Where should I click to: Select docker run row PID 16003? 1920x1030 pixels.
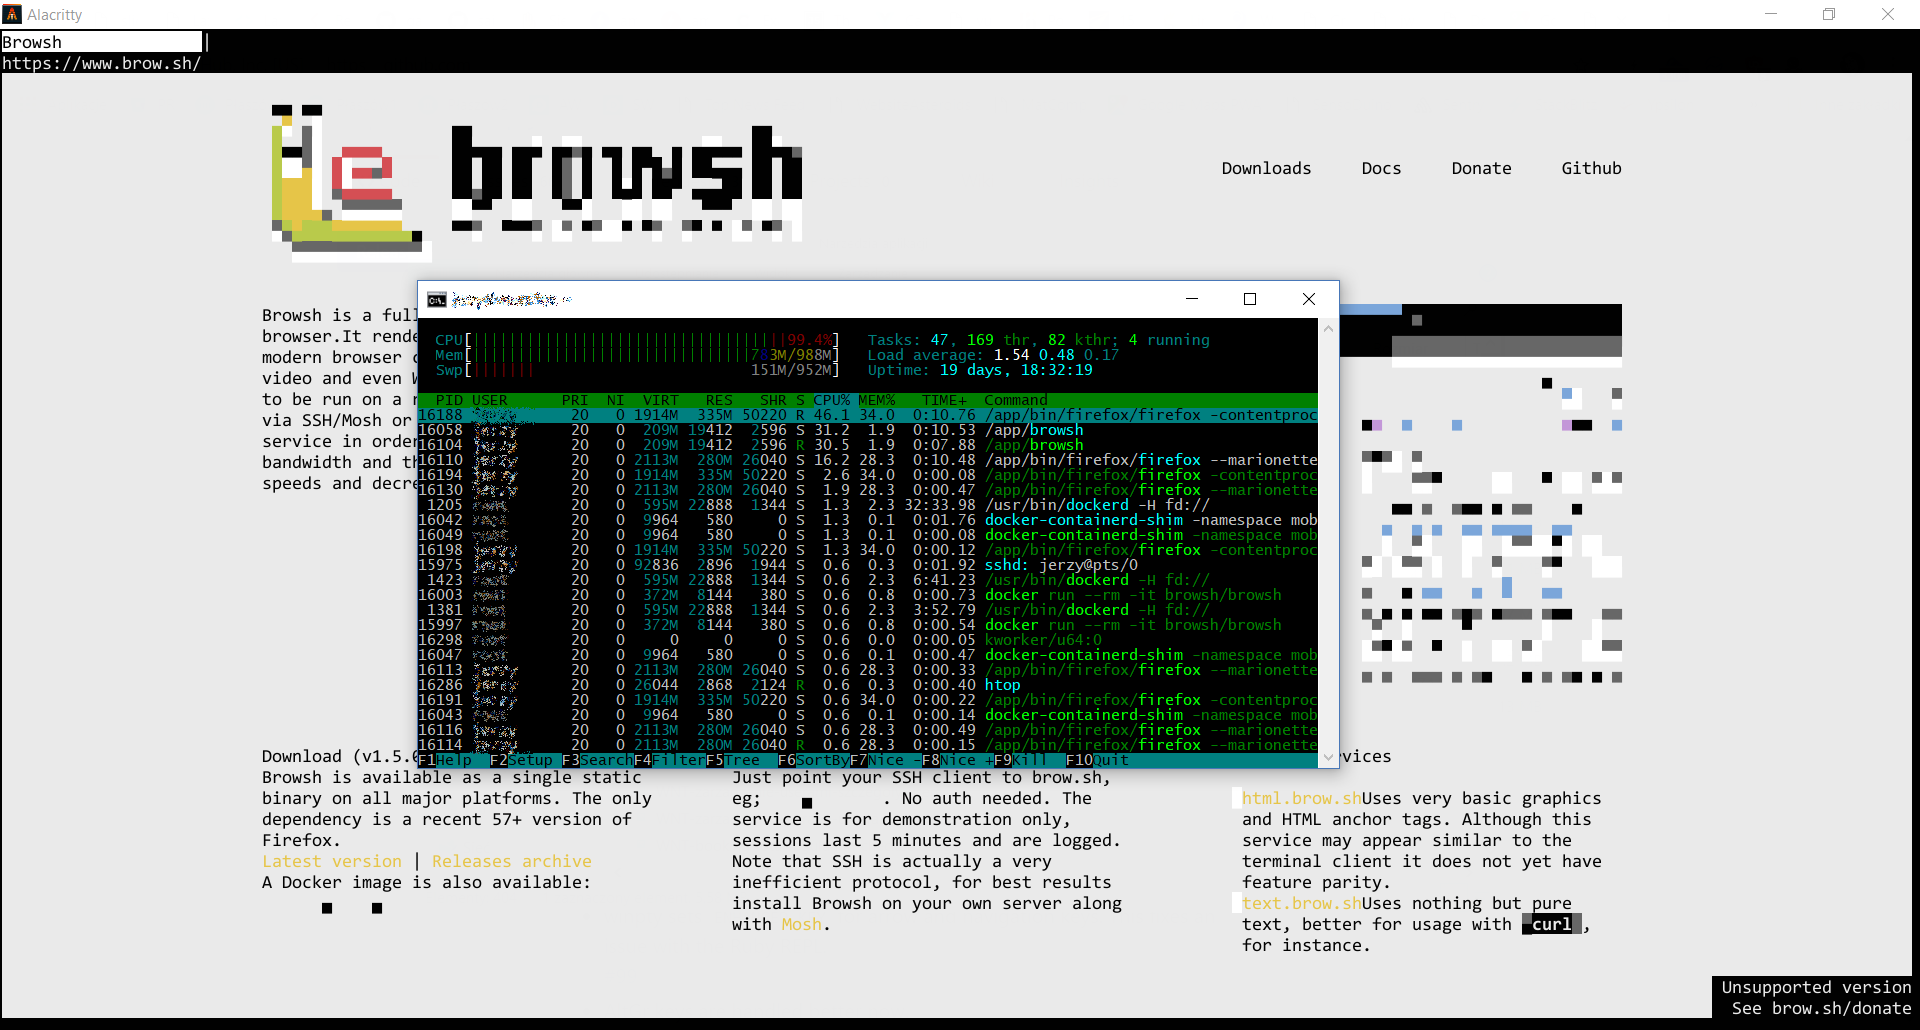[868, 595]
